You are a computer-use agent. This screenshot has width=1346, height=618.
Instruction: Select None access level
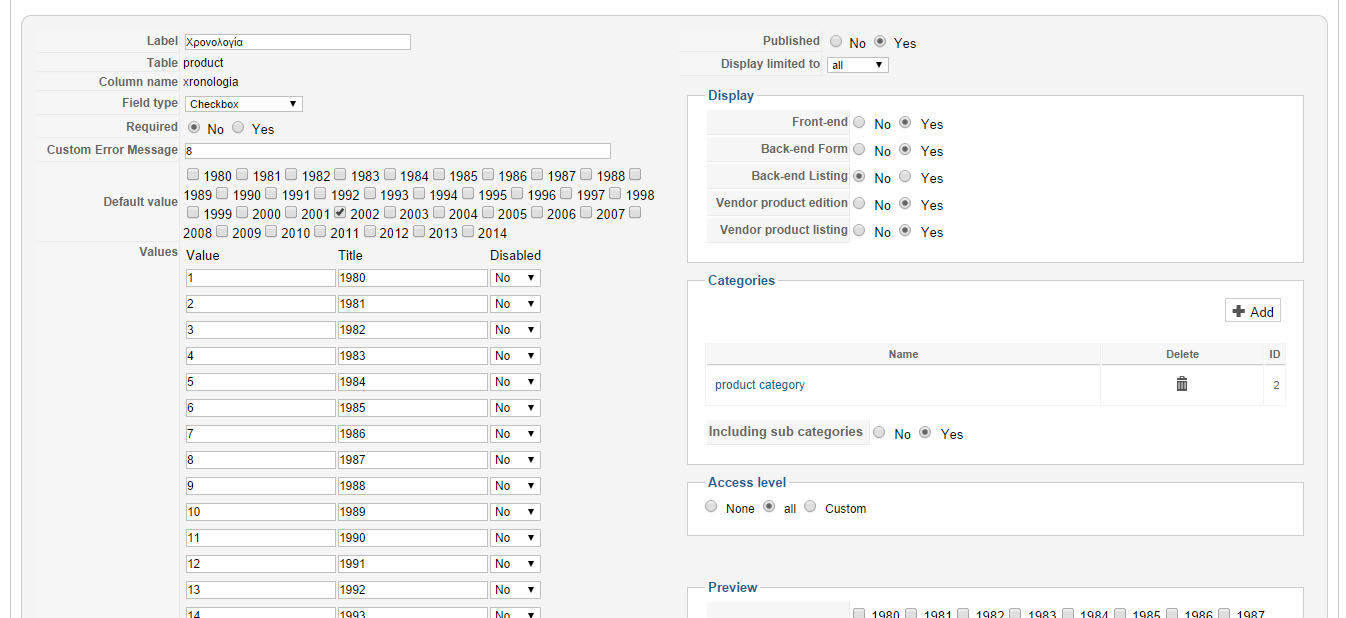coord(711,507)
